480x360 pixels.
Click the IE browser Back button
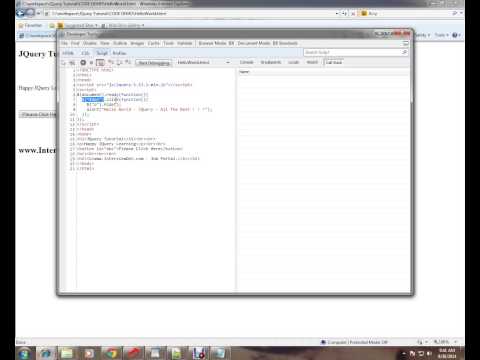click(x=21, y=13)
